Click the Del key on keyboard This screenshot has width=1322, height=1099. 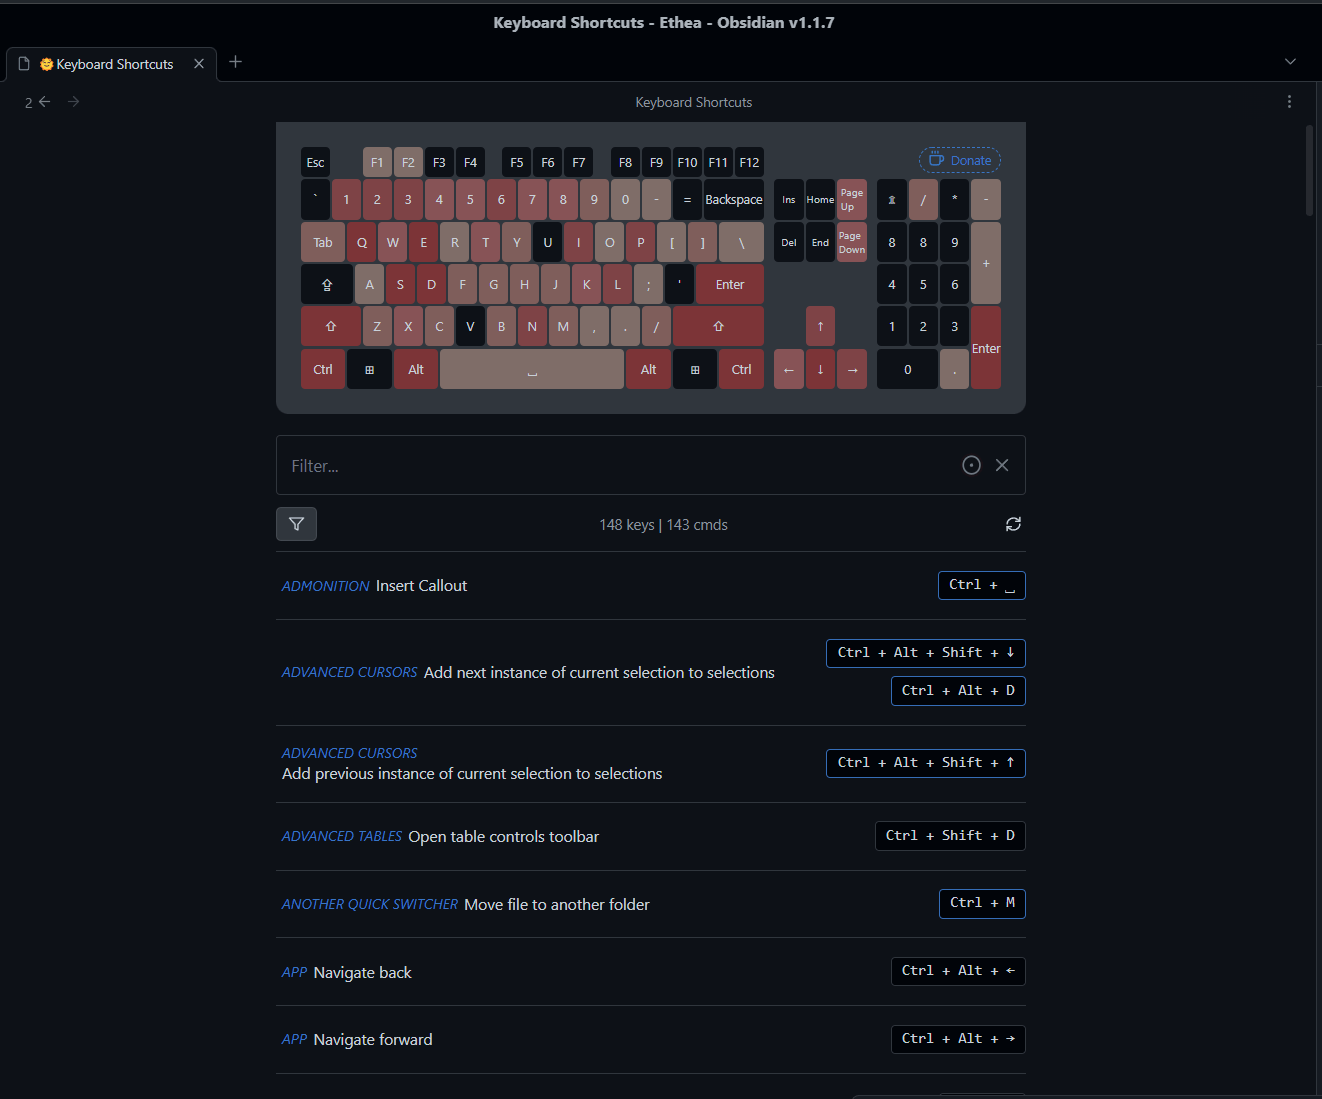(789, 242)
